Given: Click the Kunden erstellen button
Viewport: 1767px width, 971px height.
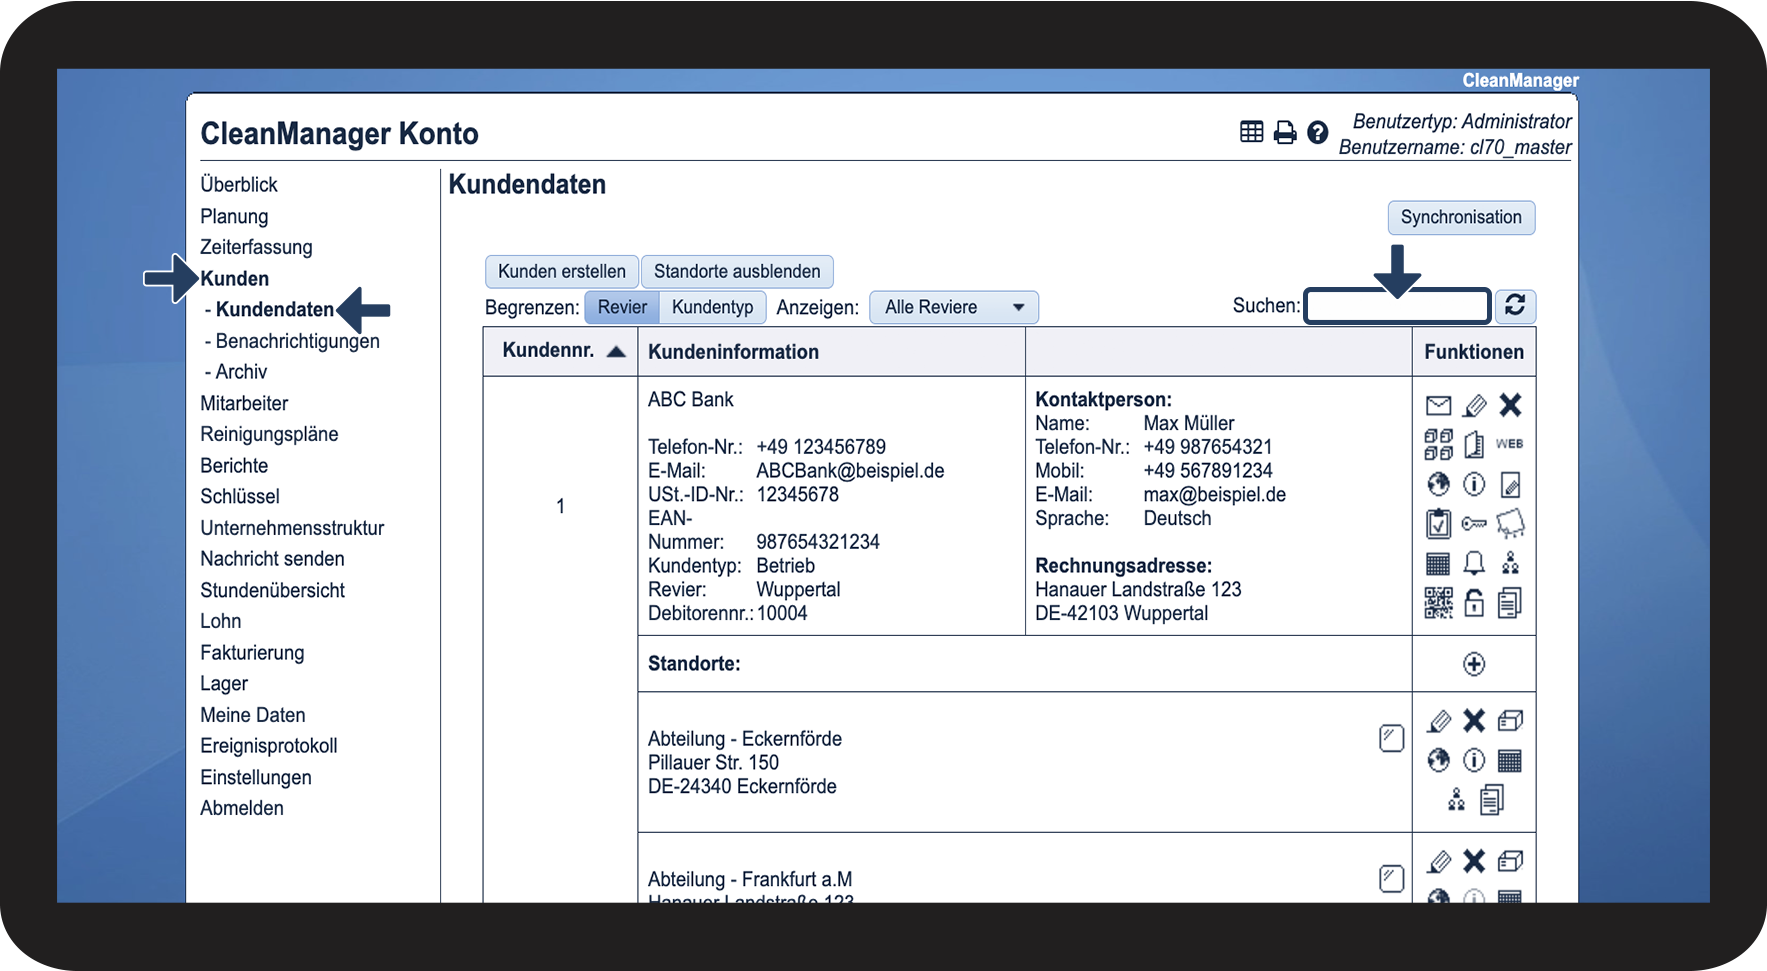Looking at the screenshot, I should pos(561,271).
